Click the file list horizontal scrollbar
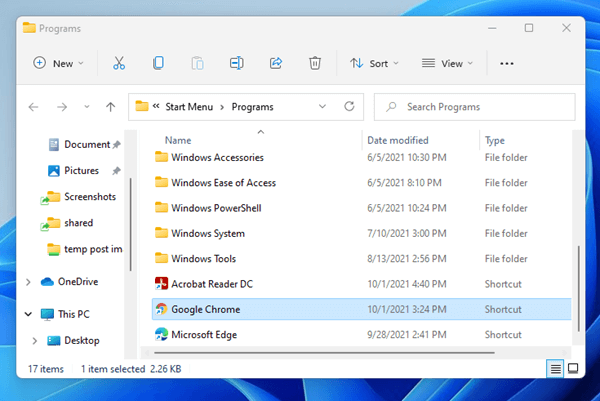600x401 pixels. coord(324,352)
